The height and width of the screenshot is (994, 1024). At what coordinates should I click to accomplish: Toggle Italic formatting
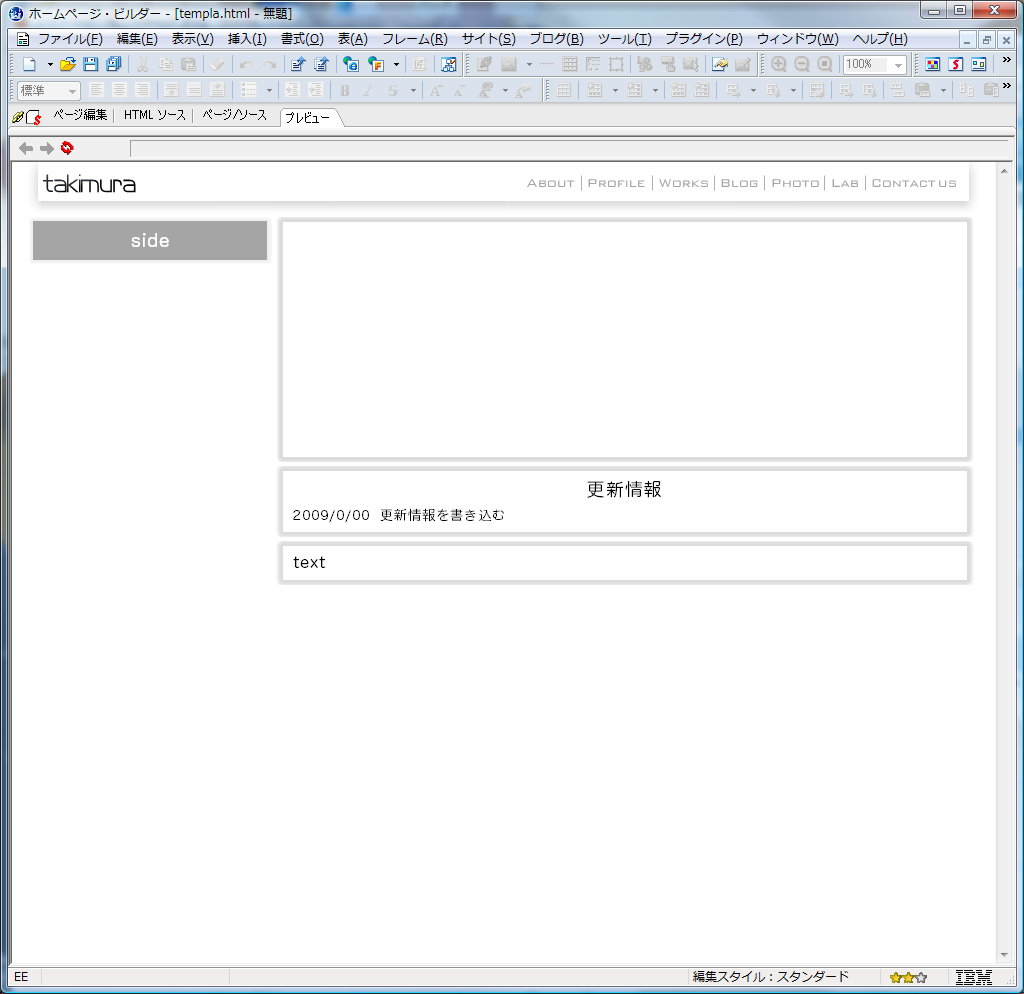pos(368,90)
